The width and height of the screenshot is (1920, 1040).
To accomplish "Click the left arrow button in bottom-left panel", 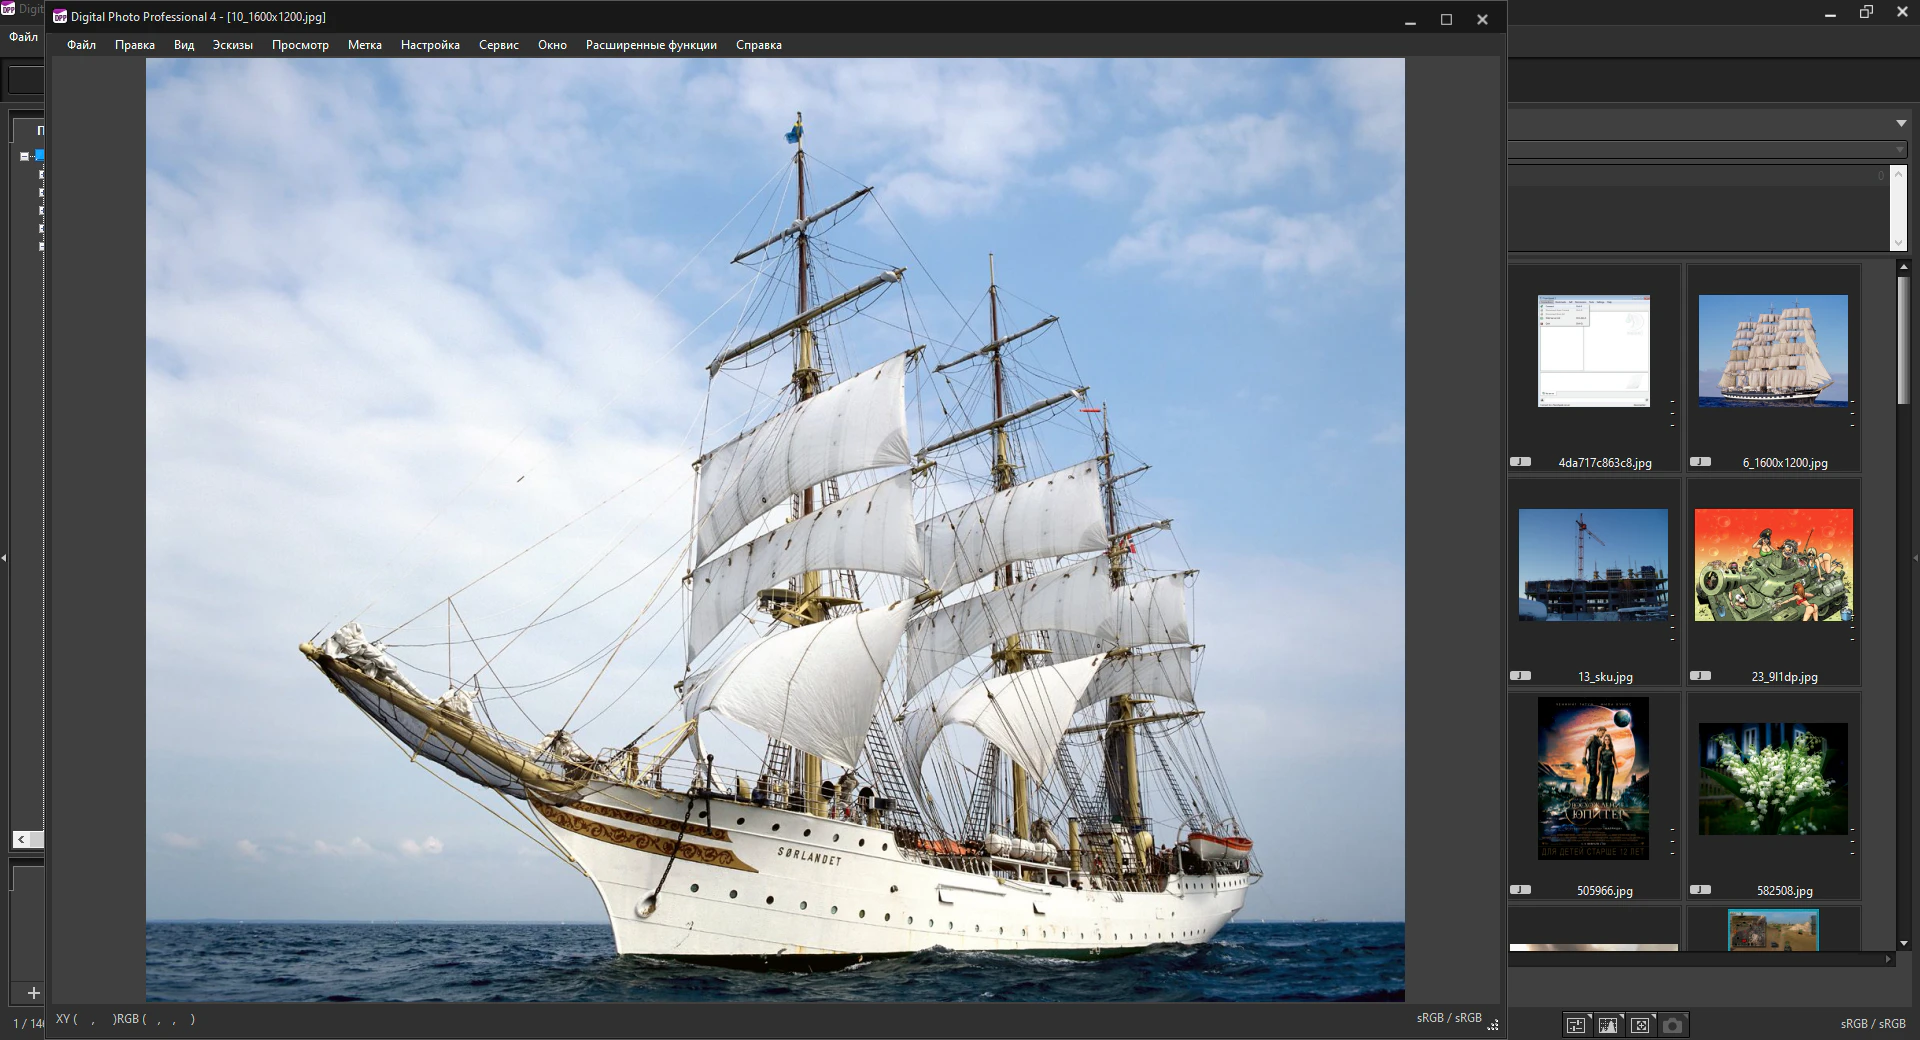I will click(20, 839).
